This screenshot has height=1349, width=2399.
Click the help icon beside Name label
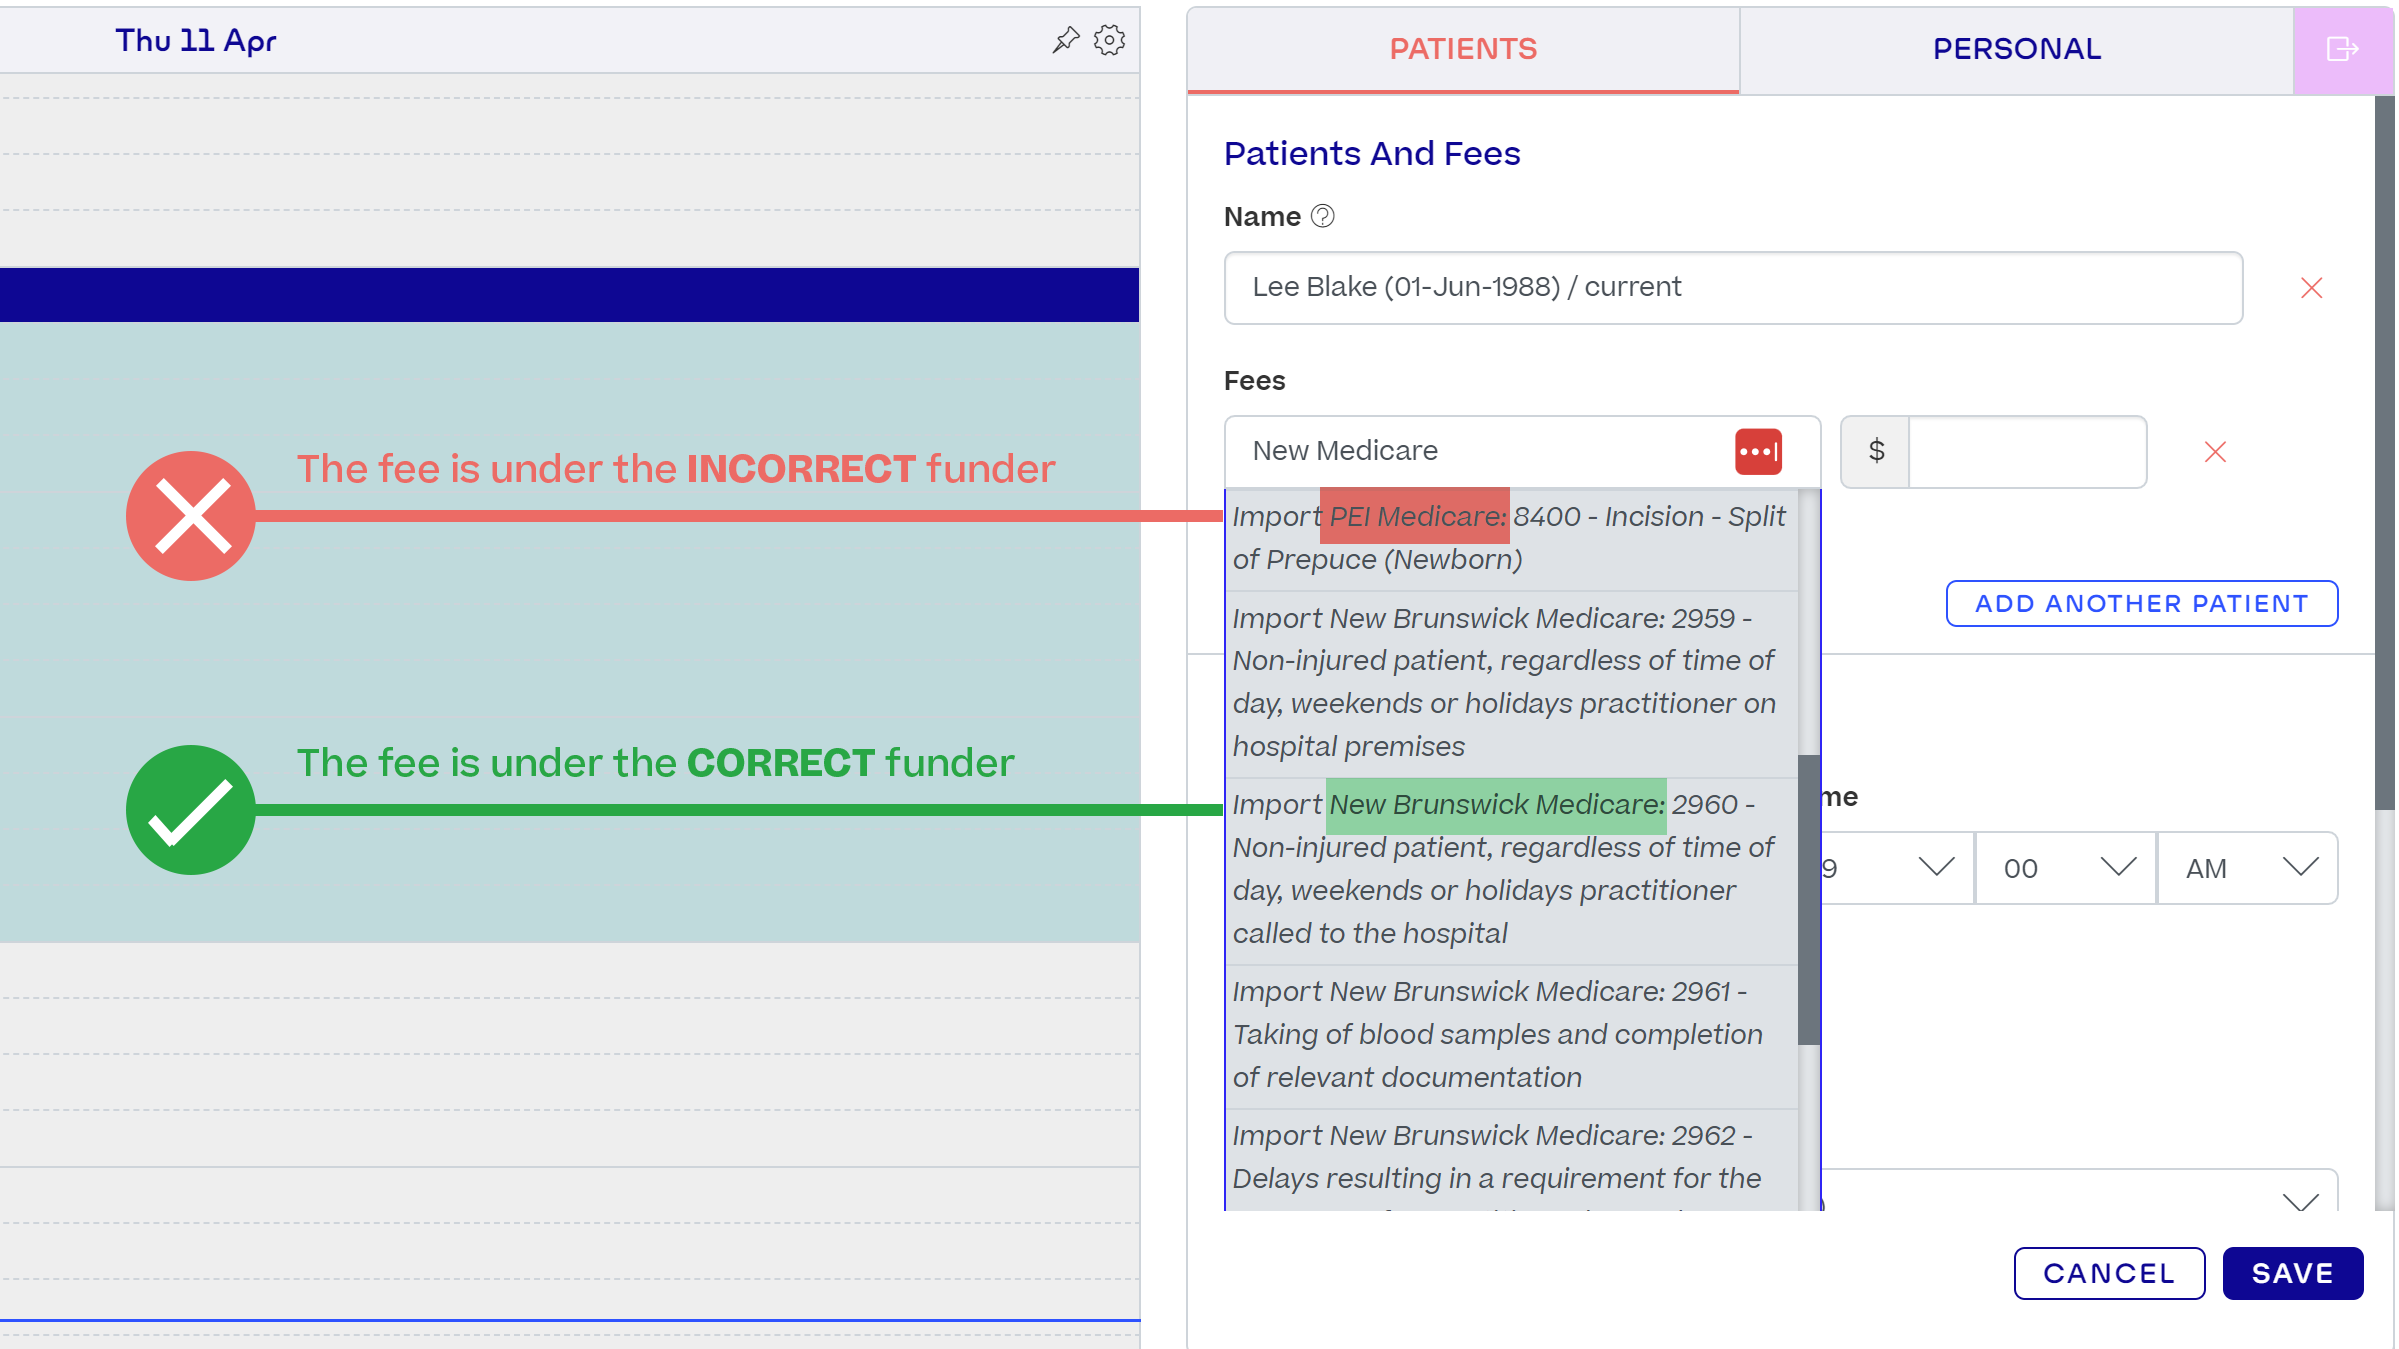coord(1322,216)
